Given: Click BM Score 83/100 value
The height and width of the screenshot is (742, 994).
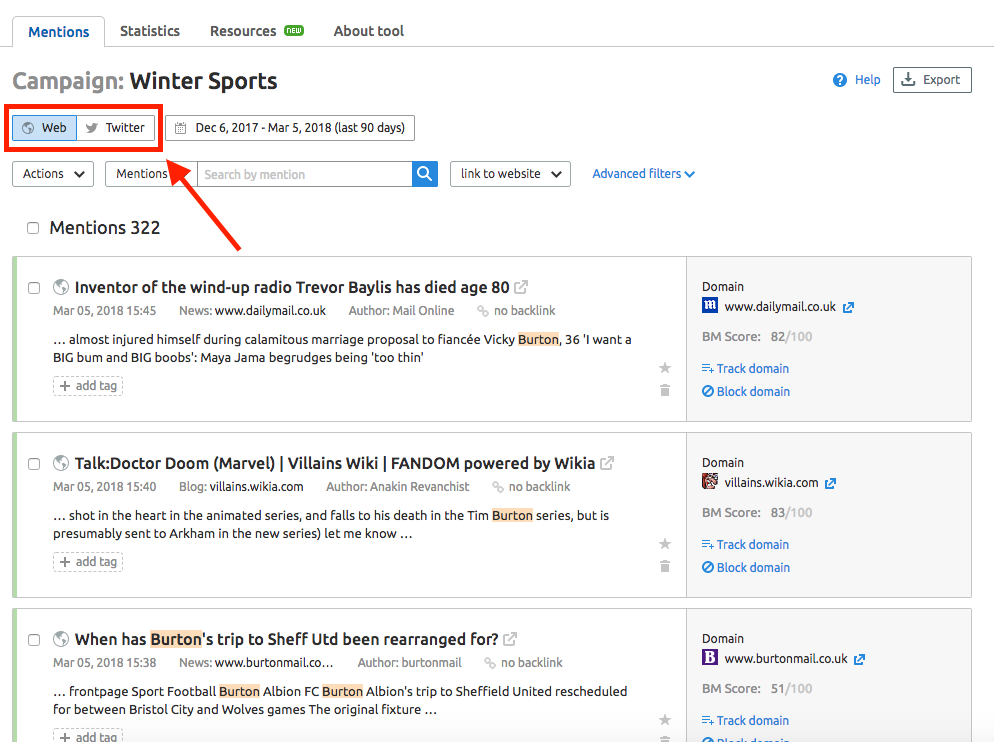Looking at the screenshot, I should (x=791, y=513).
